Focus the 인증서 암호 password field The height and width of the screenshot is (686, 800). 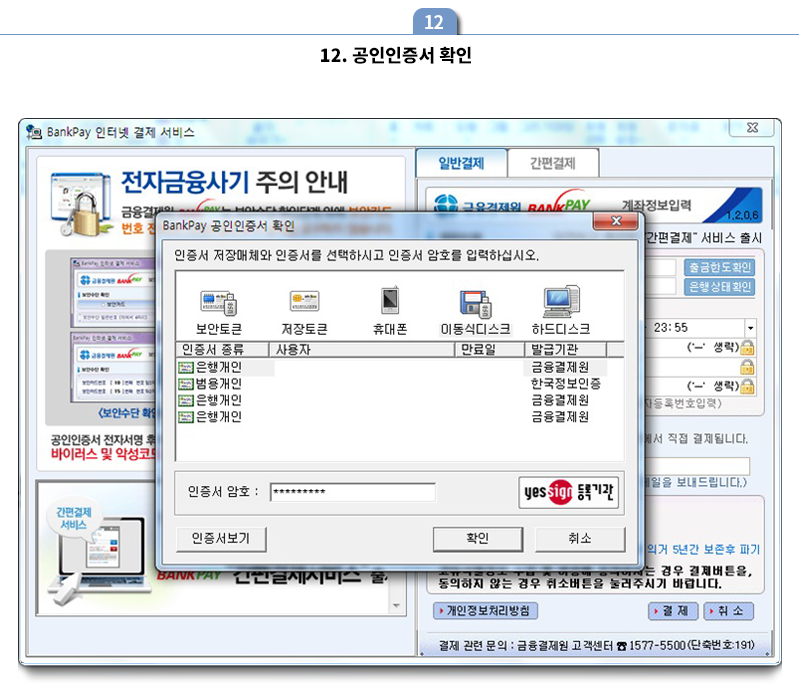tap(353, 492)
